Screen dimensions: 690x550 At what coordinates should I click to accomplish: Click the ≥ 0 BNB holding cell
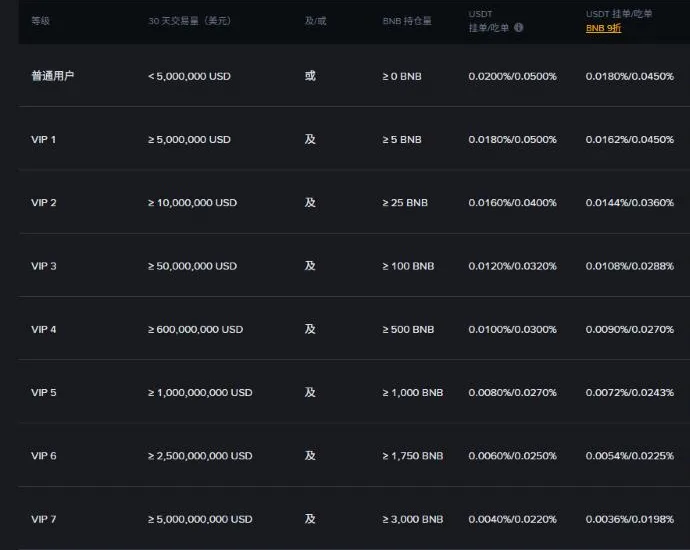pos(402,76)
